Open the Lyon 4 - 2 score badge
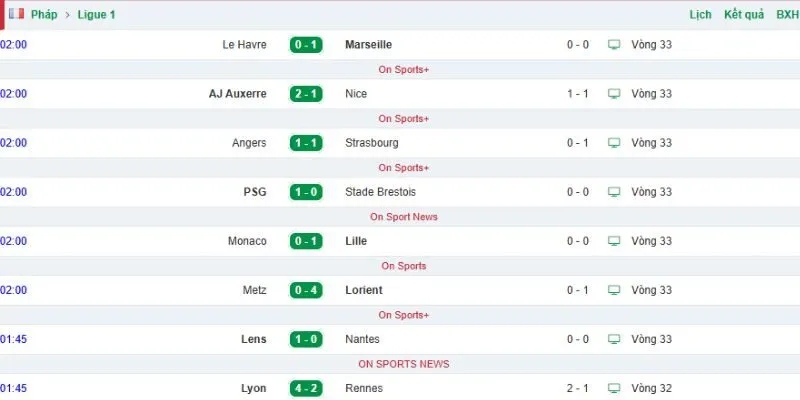Image resolution: width=800 pixels, height=400 pixels. [x=306, y=388]
